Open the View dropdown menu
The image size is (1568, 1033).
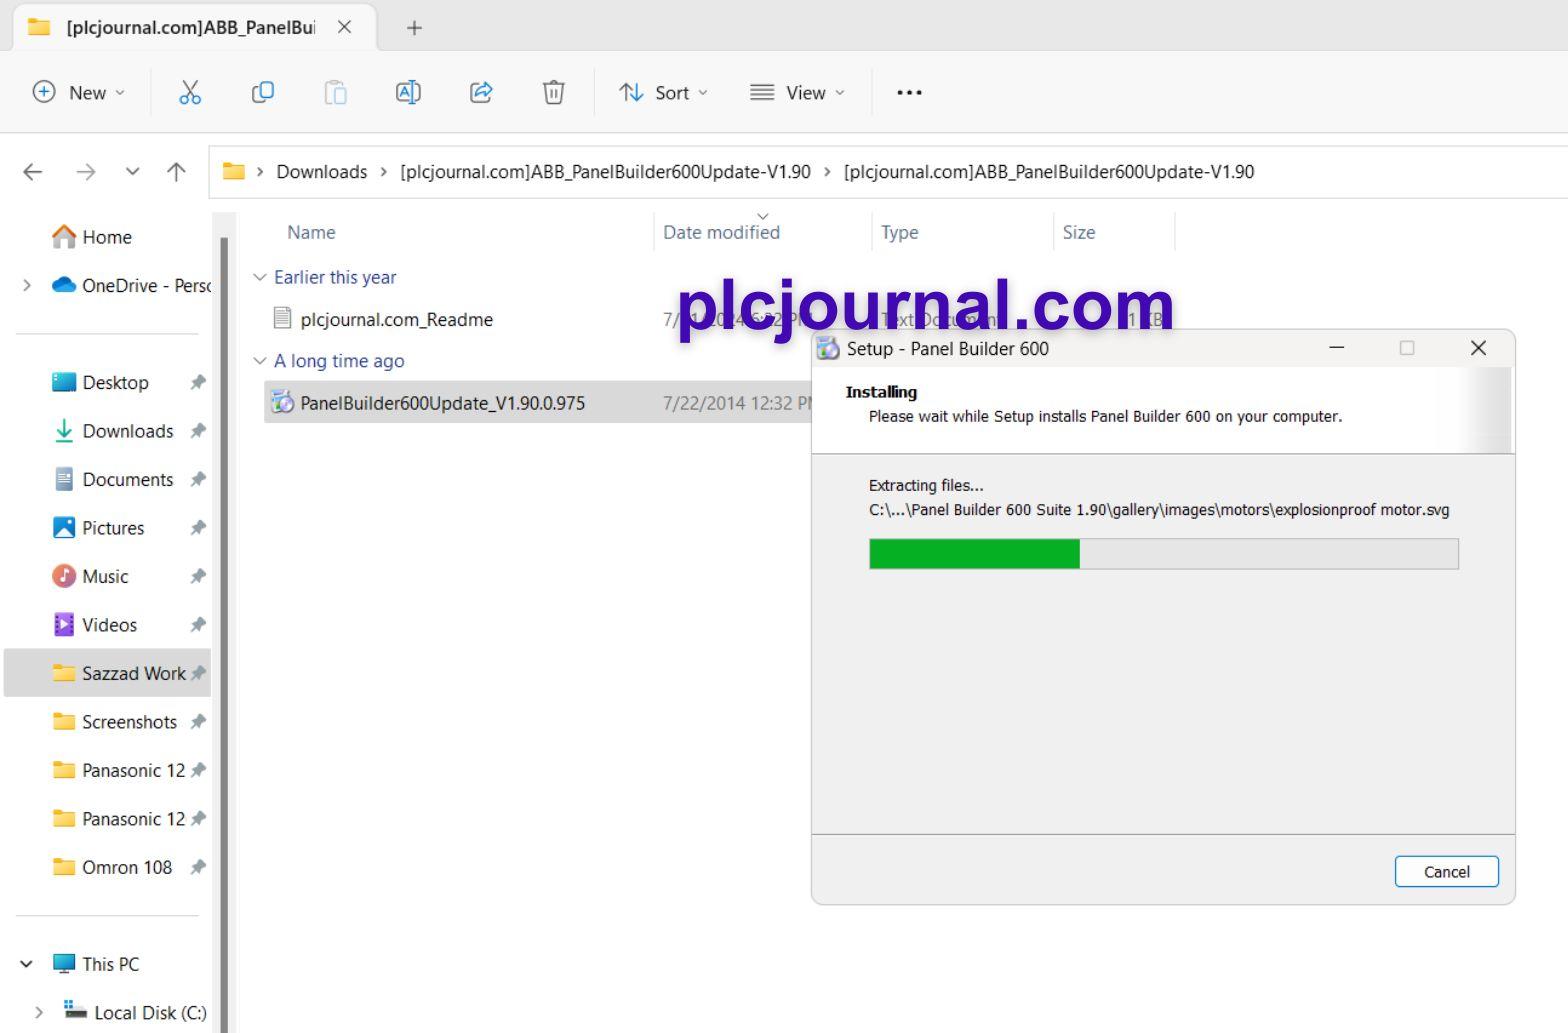point(797,92)
